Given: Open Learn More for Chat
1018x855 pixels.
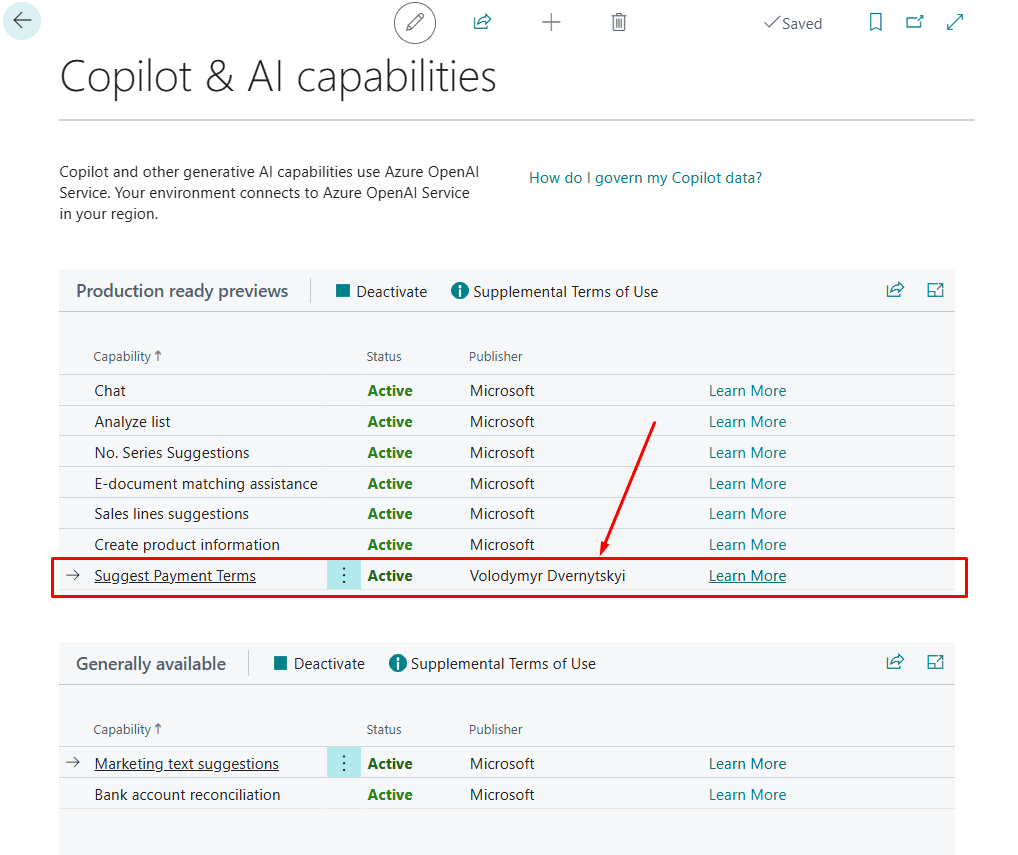Looking at the screenshot, I should (747, 391).
